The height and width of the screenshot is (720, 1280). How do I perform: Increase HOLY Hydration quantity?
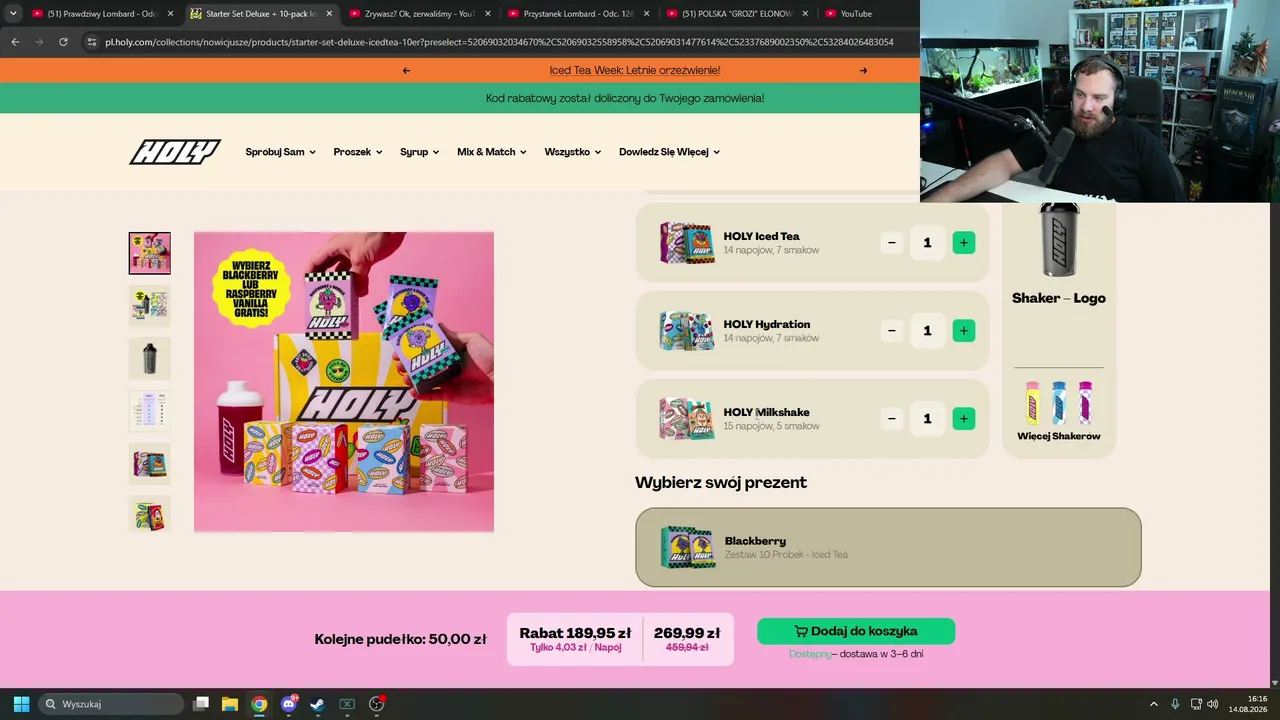pyautogui.click(x=963, y=331)
